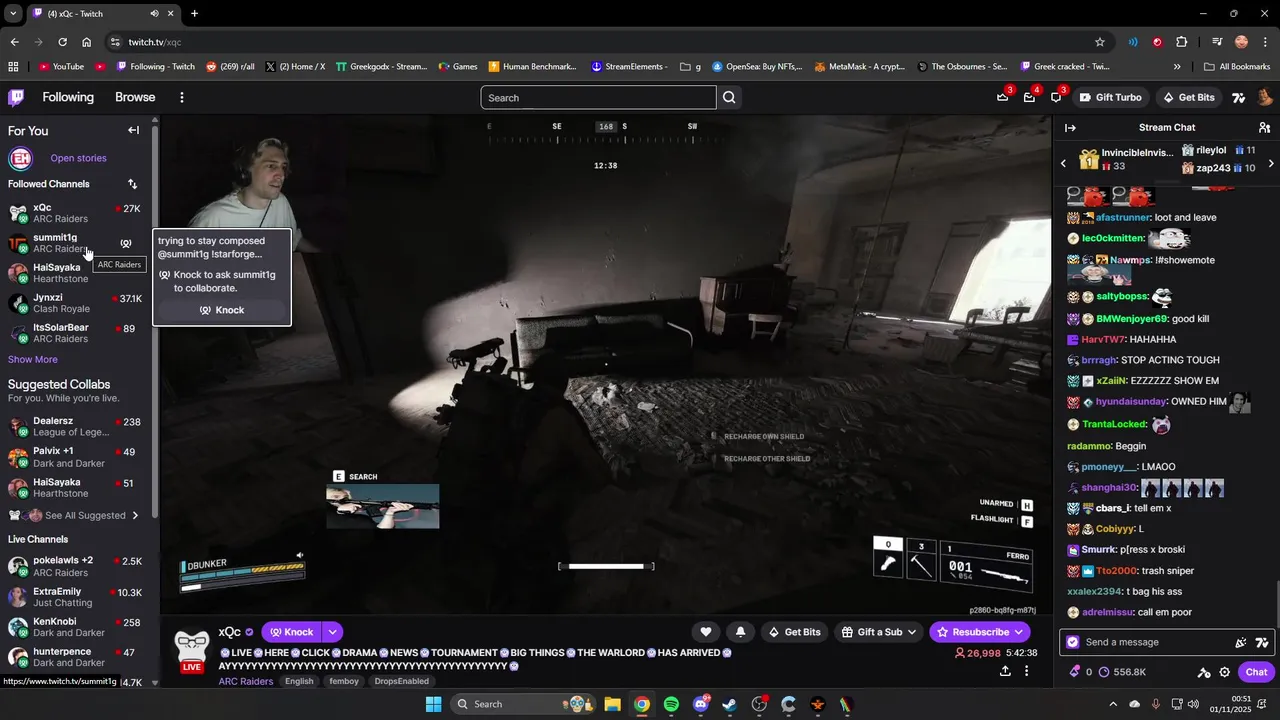This screenshot has height=720, width=1280.
Task: Open the whispers speech bubble icon
Action: click(x=1056, y=97)
